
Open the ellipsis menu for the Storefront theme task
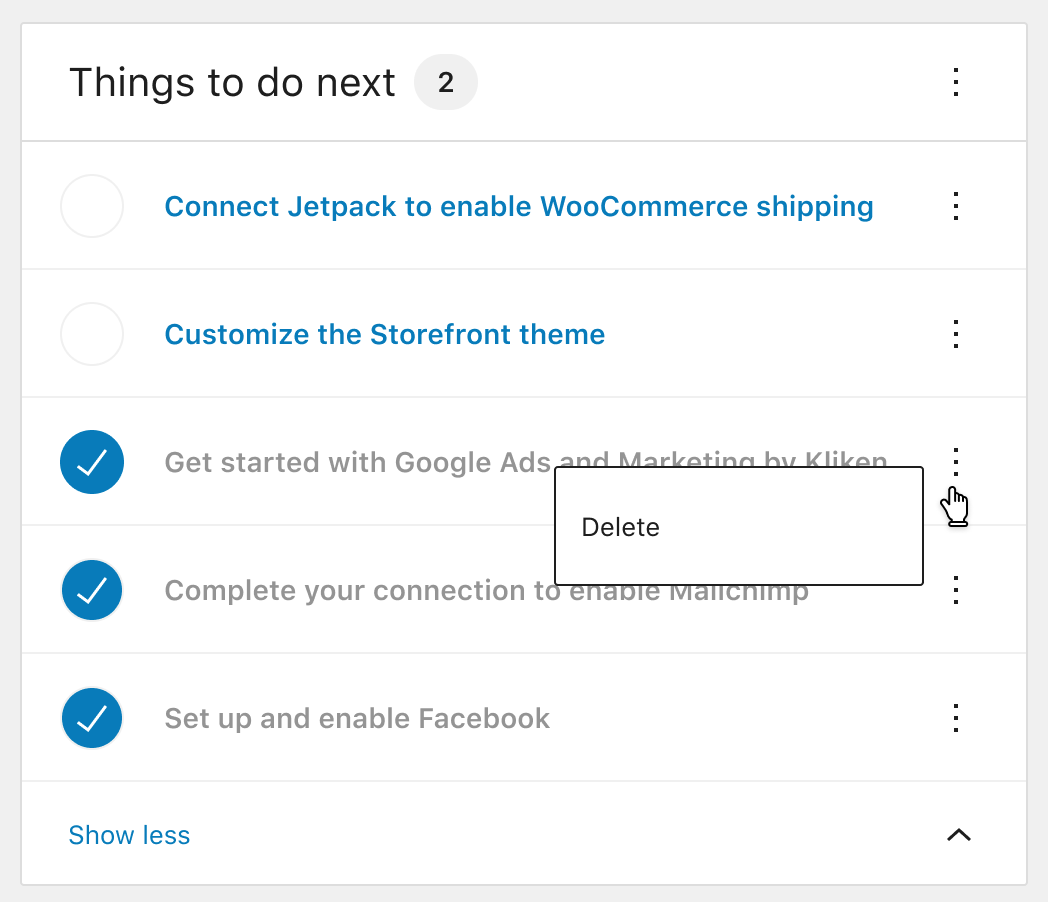click(x=955, y=334)
